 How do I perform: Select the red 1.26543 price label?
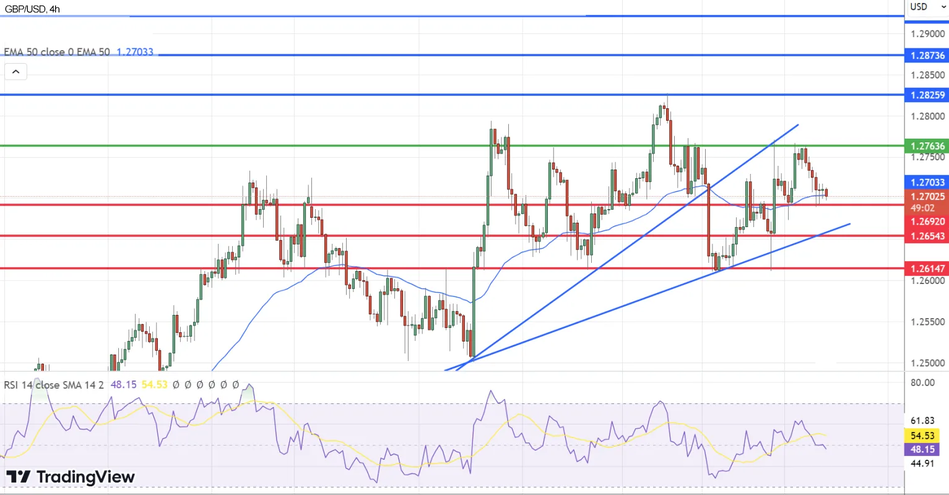[927, 236]
